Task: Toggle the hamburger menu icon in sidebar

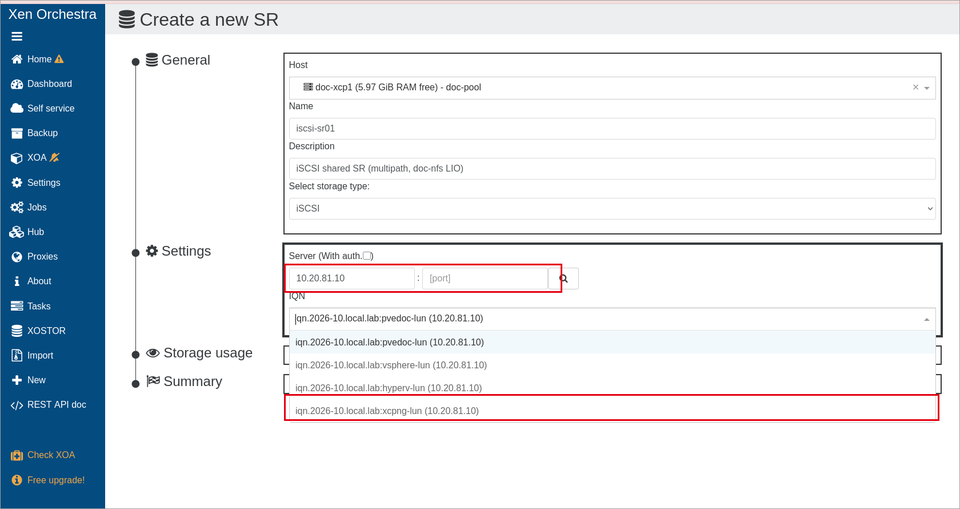Action: click(x=17, y=37)
